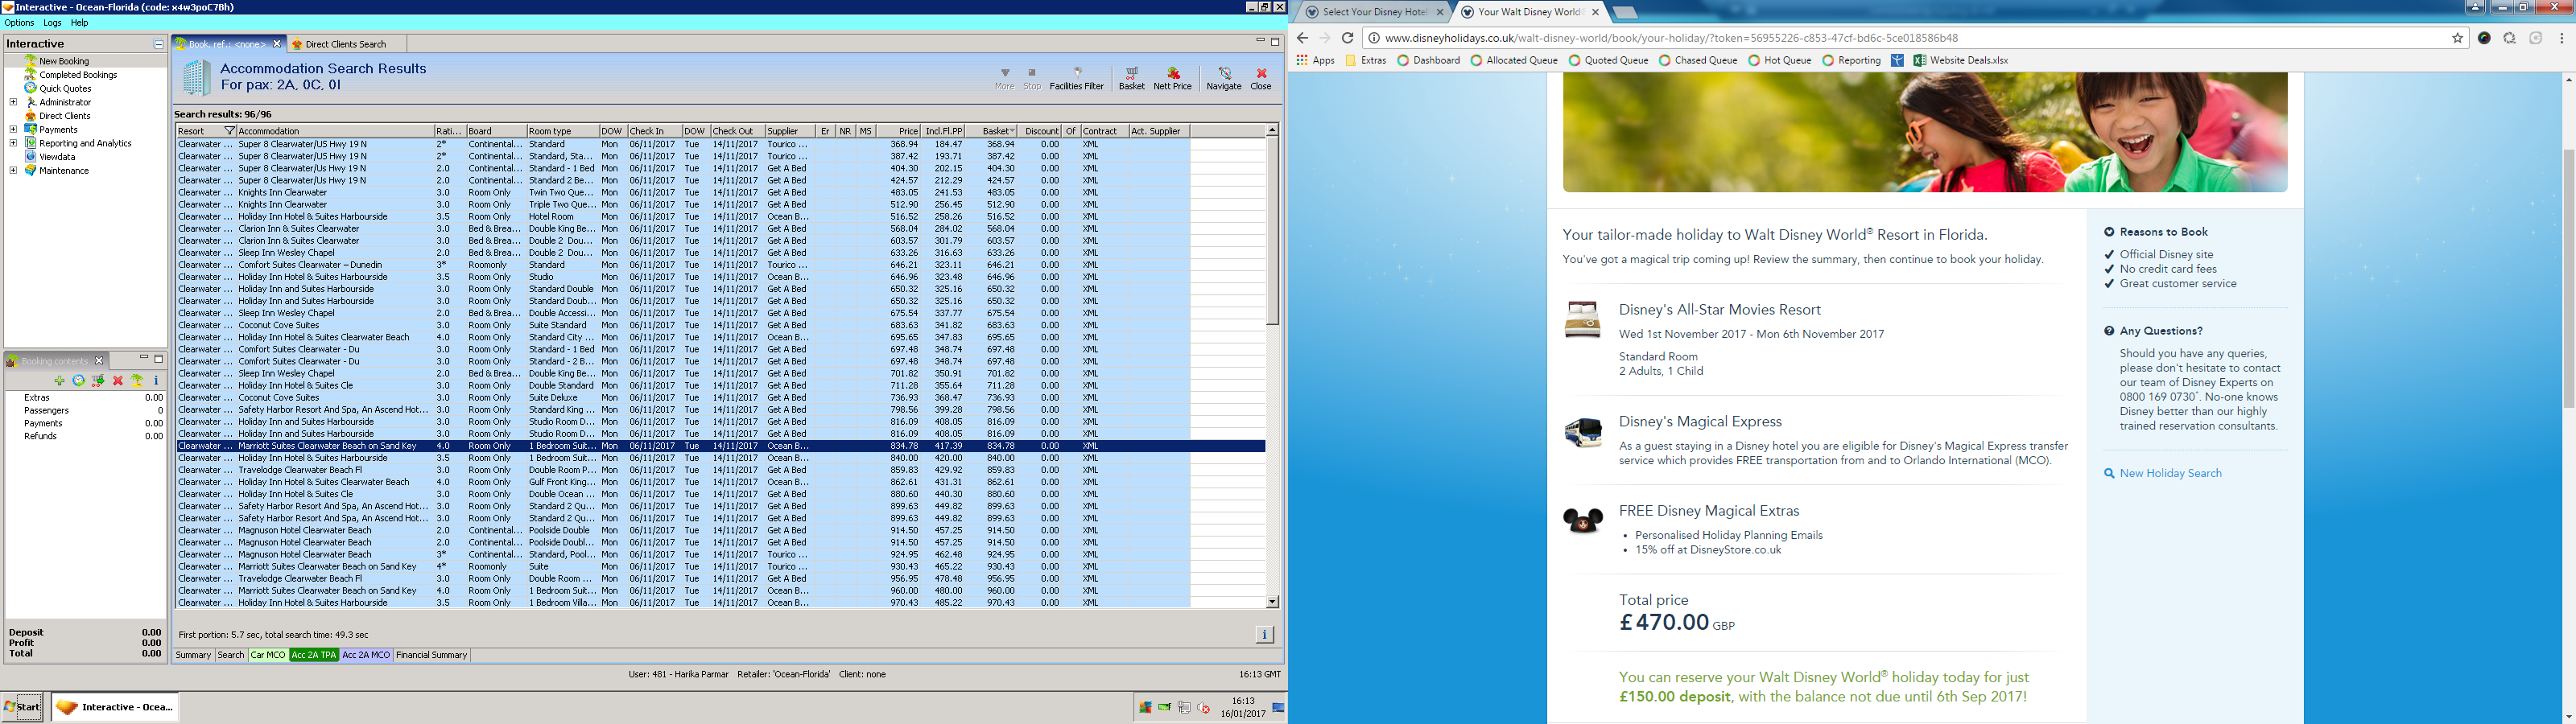2576x724 pixels.
Task: Click the Basket column header sort arrow
Action: (1012, 131)
